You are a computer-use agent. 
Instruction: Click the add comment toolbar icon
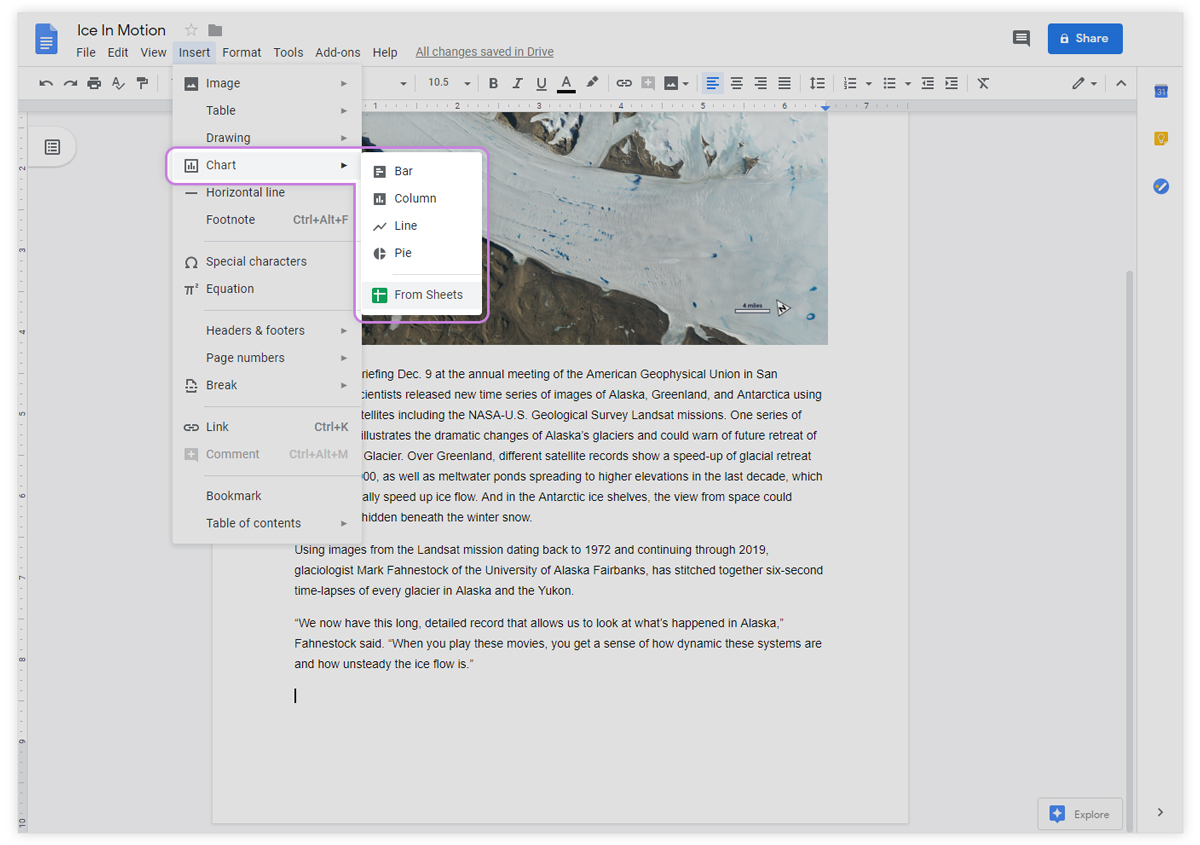coord(648,83)
